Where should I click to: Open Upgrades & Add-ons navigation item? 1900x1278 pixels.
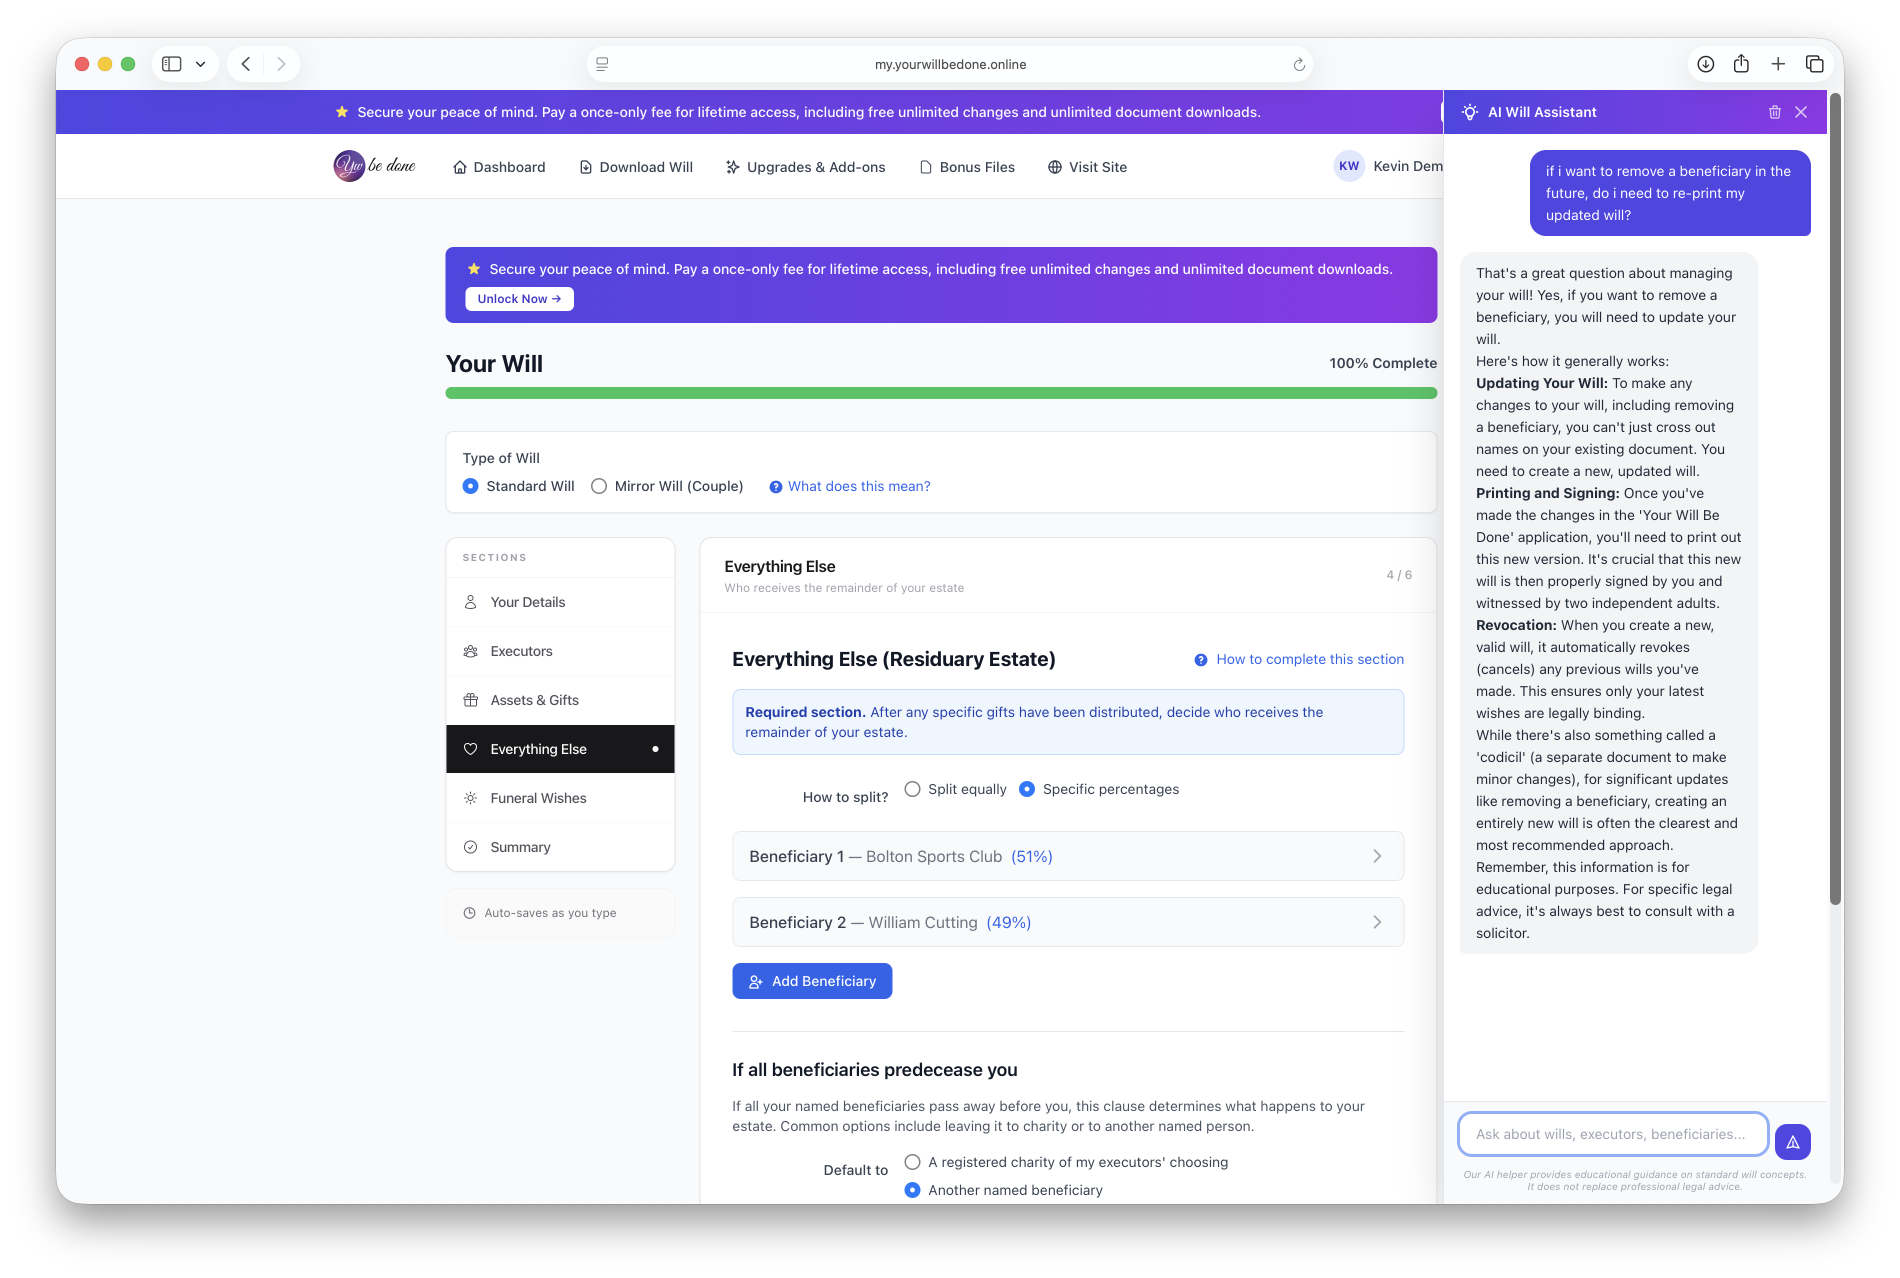(x=806, y=167)
